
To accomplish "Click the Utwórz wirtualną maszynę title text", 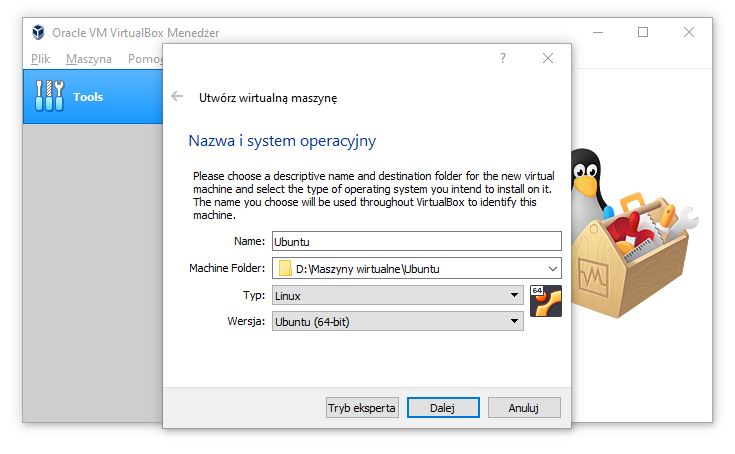I will coord(268,98).
